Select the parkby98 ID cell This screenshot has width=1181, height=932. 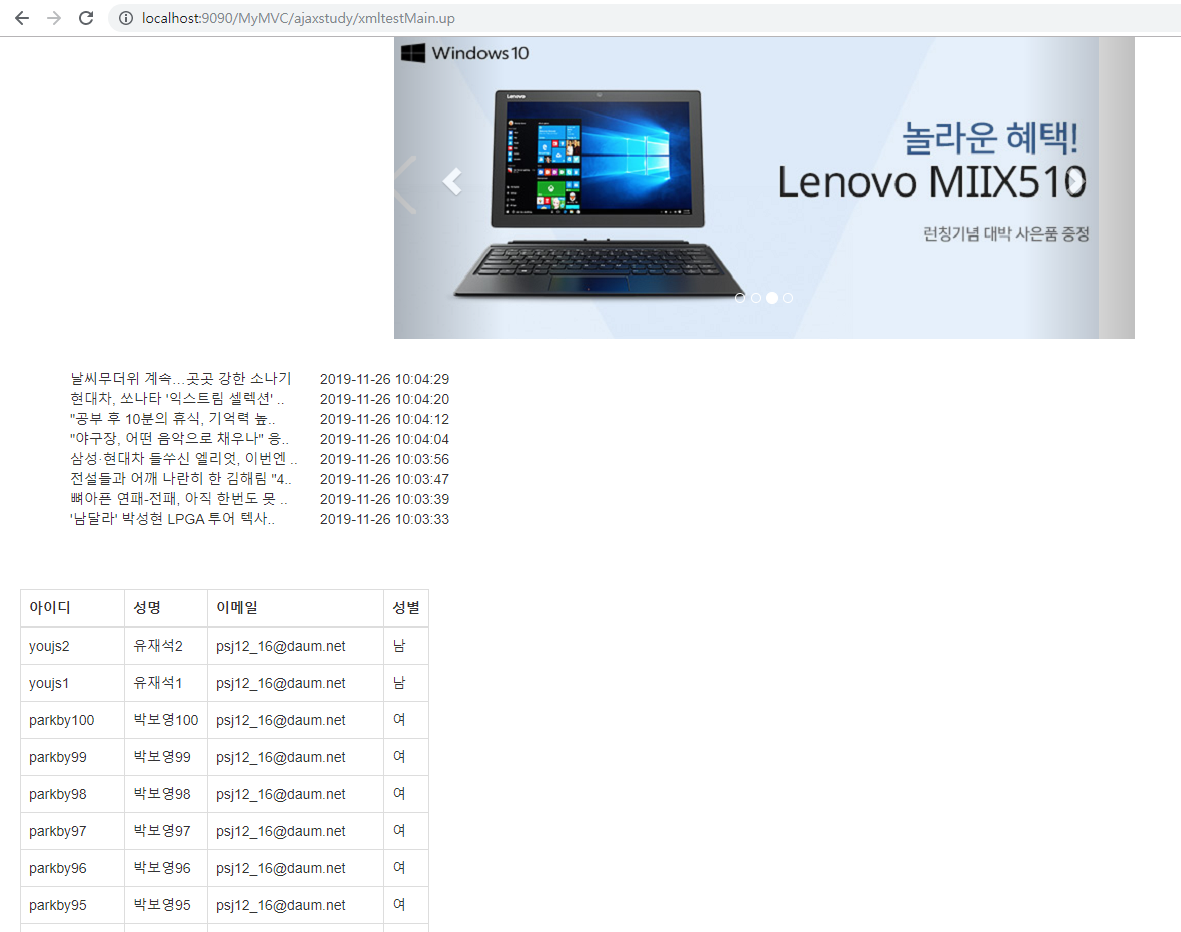(72, 793)
